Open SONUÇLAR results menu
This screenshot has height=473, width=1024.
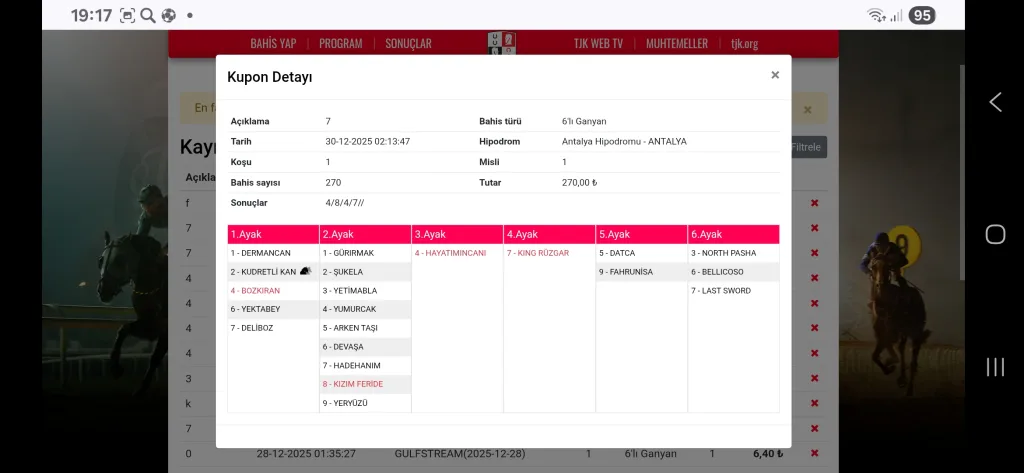pyautogui.click(x=408, y=44)
